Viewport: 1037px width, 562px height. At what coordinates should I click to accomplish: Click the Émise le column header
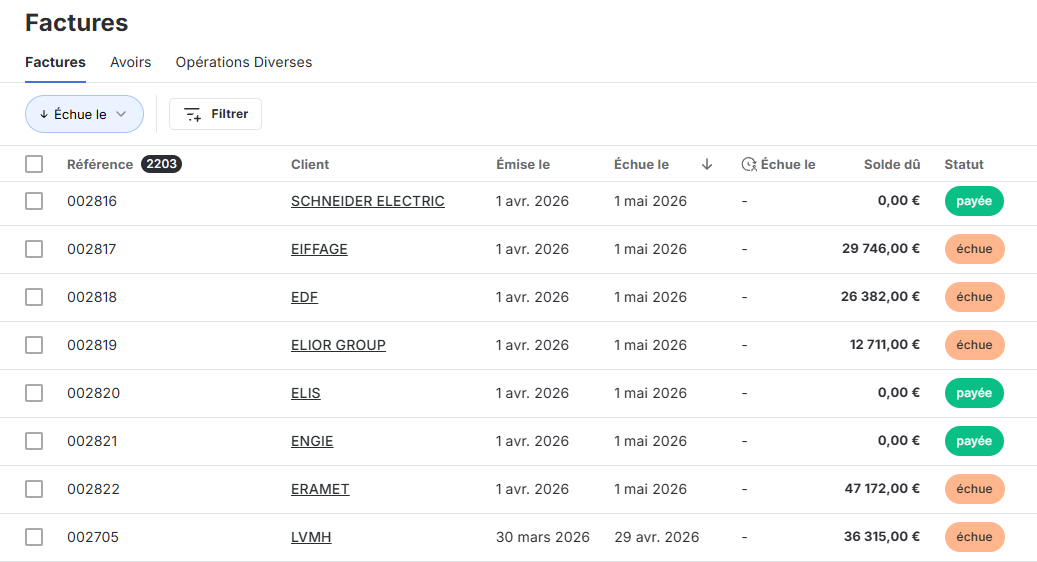tap(523, 164)
